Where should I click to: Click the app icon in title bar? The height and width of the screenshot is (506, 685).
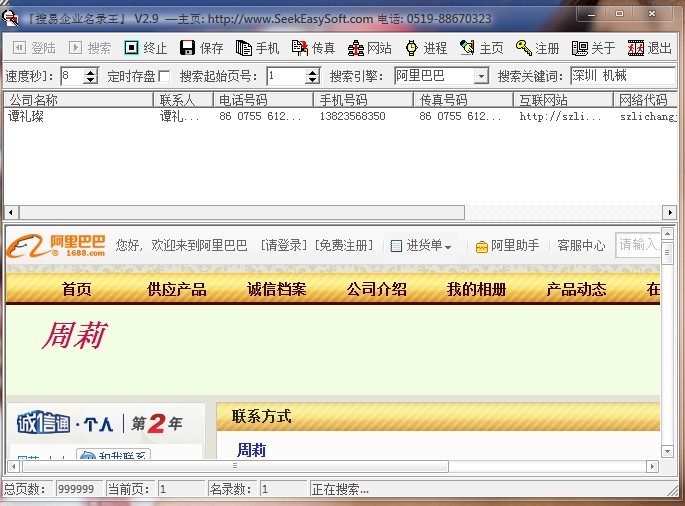[x=10, y=17]
